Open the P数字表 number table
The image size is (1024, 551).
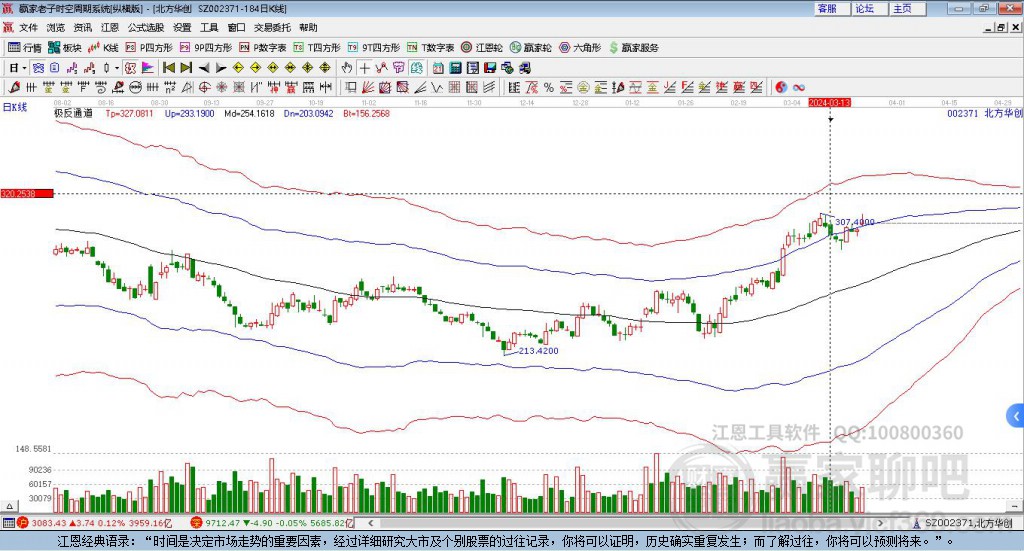263,48
